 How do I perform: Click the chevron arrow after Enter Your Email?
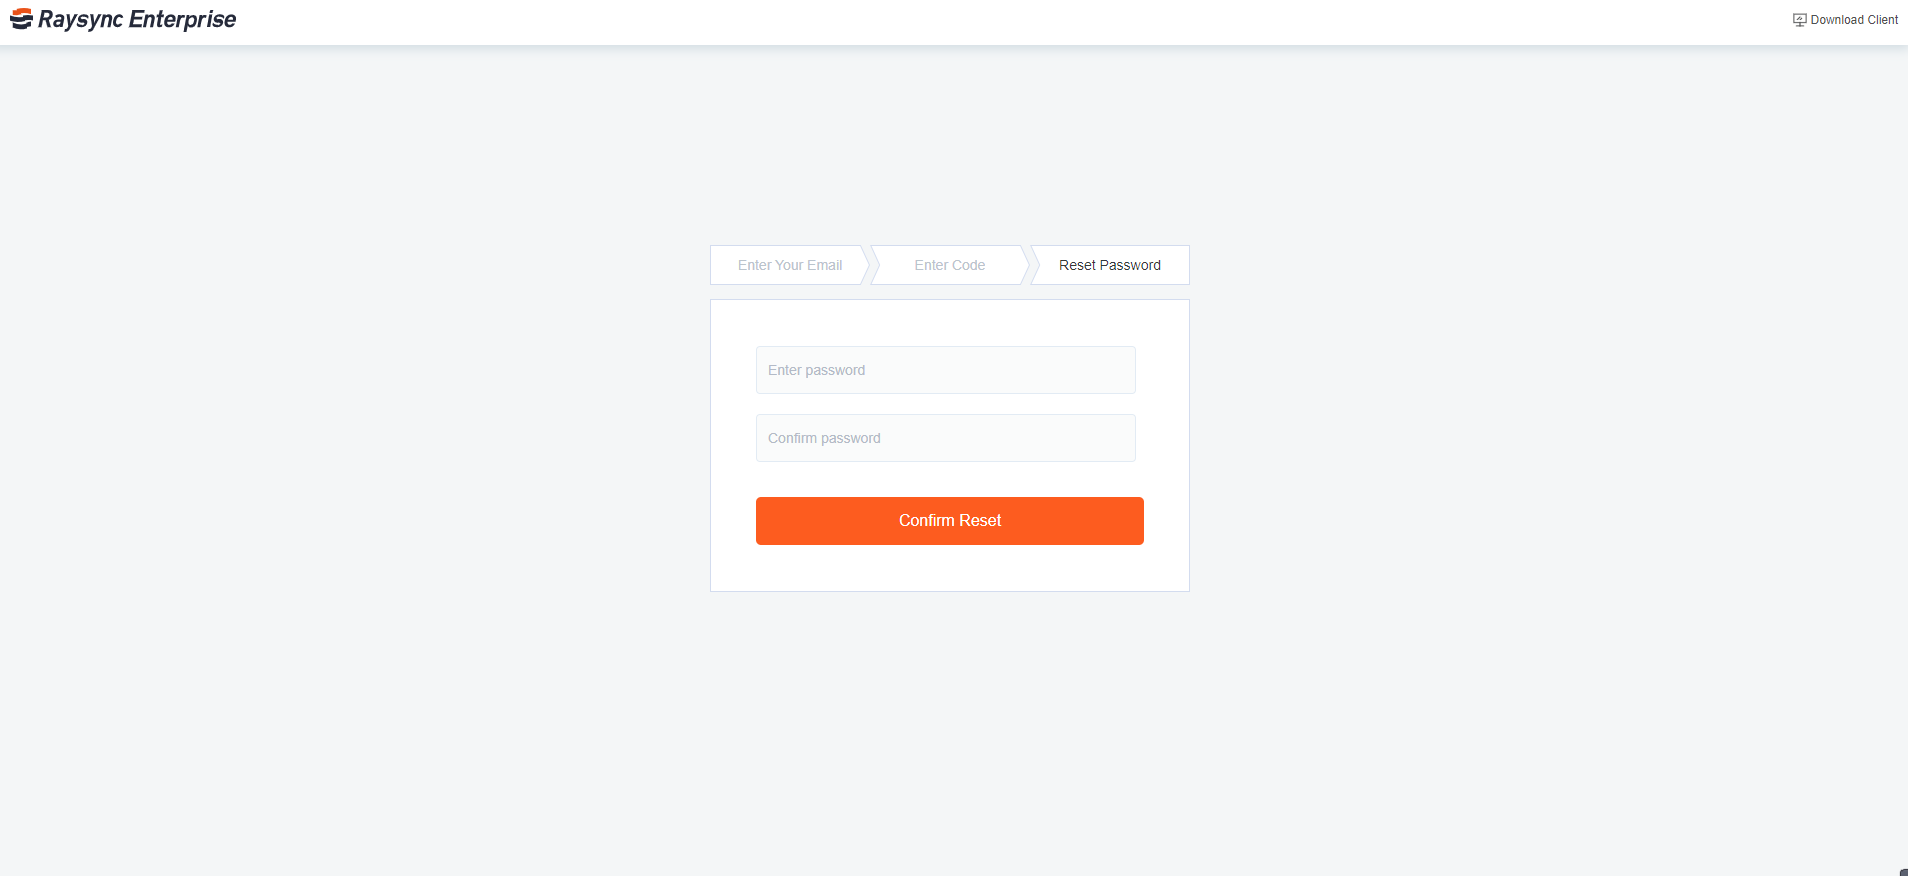pos(867,265)
